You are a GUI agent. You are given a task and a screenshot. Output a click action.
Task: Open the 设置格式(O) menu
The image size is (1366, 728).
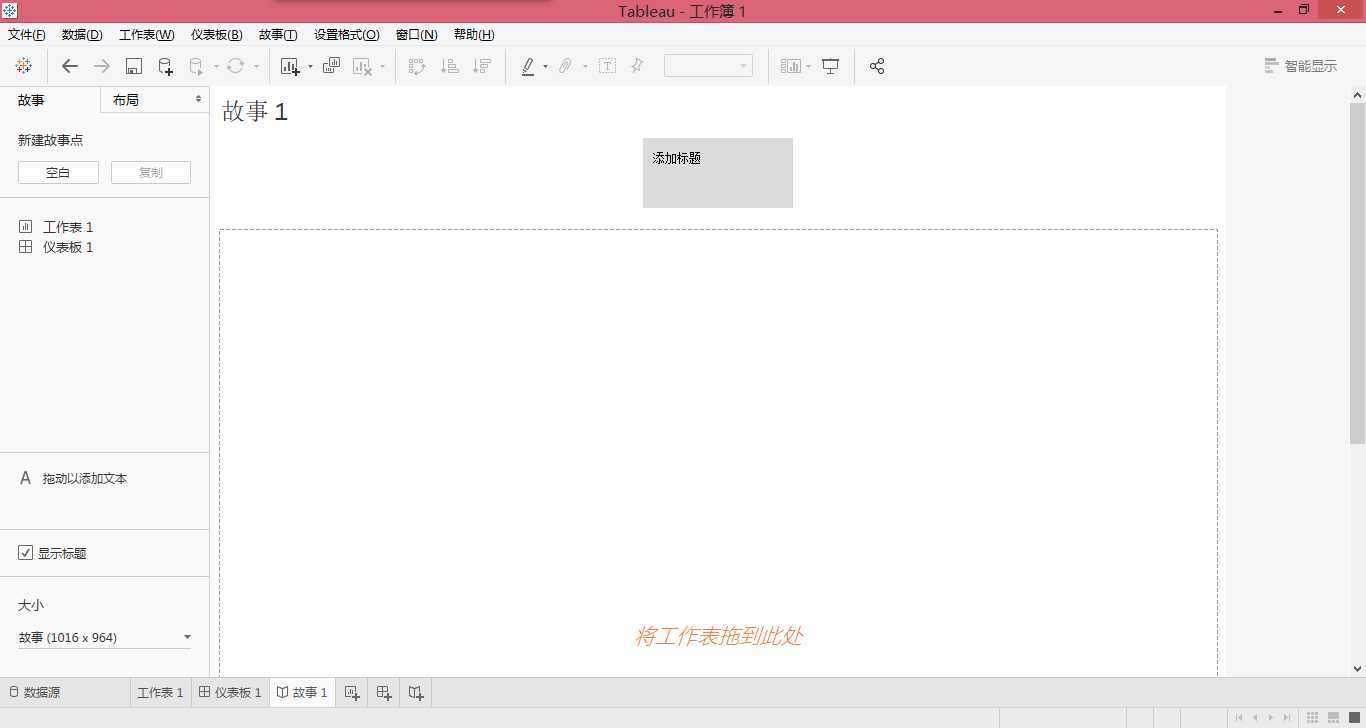(x=347, y=34)
